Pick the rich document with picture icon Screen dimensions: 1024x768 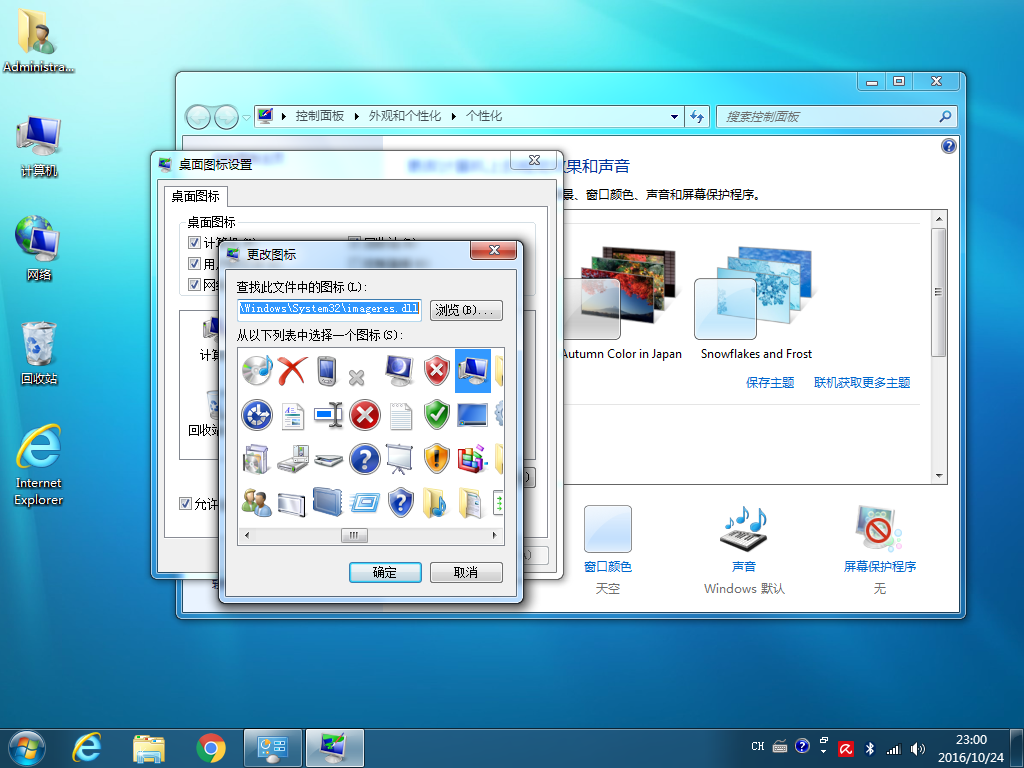coord(293,417)
